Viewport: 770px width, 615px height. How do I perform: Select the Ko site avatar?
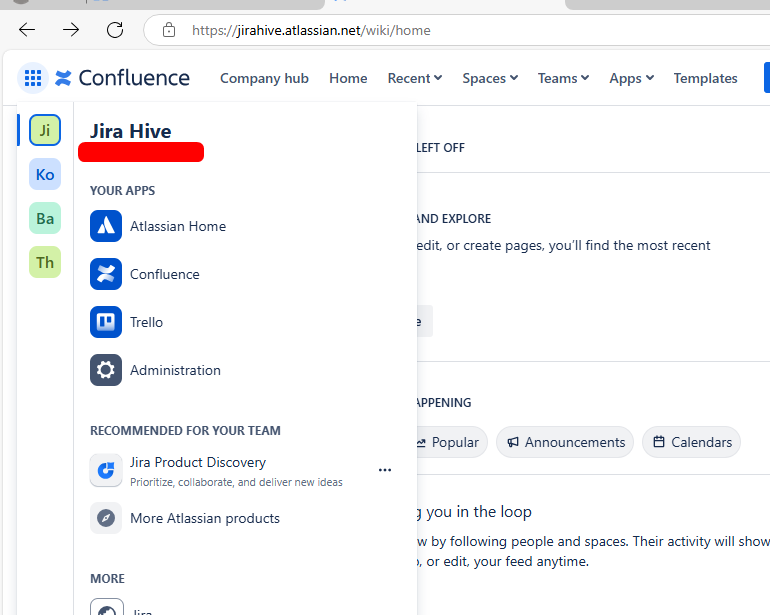click(x=45, y=174)
